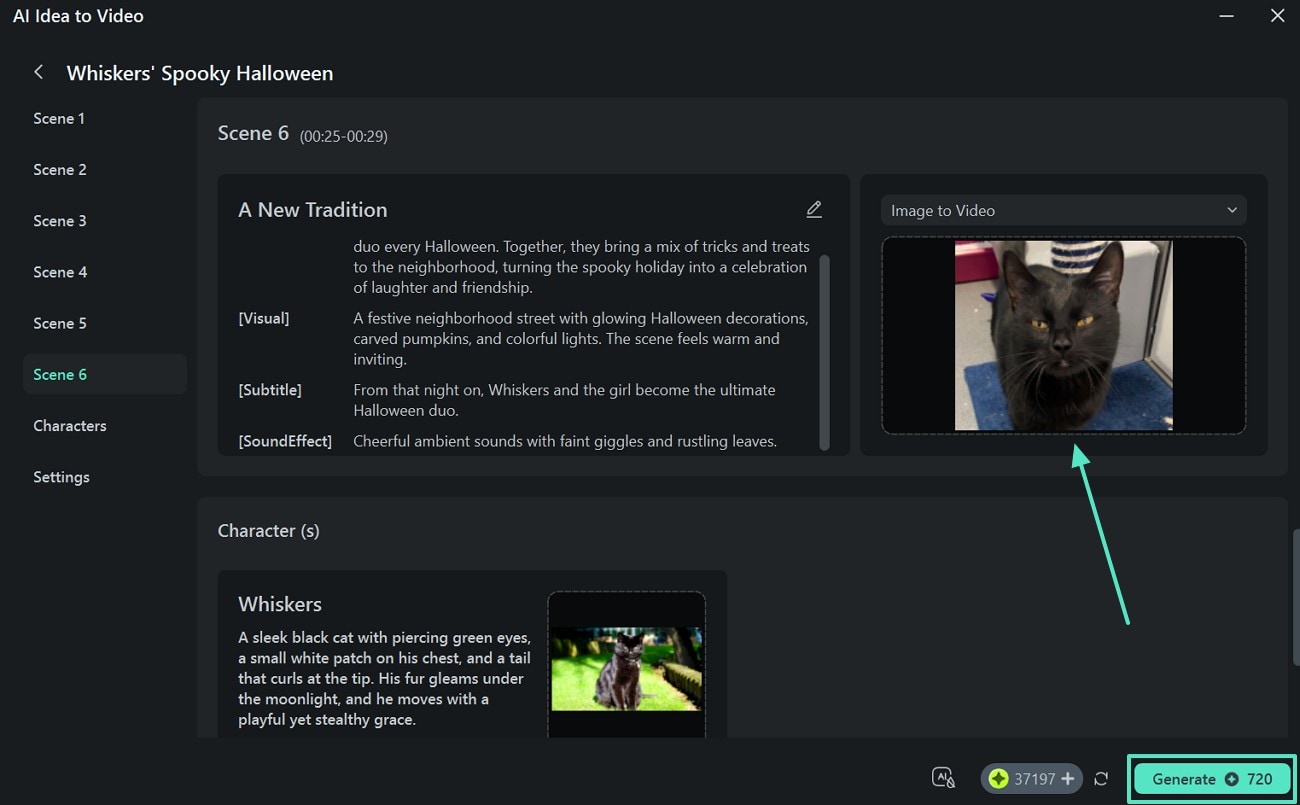This screenshot has height=805, width=1300.
Task: Select the [Visual] label in the script
Action: [264, 318]
